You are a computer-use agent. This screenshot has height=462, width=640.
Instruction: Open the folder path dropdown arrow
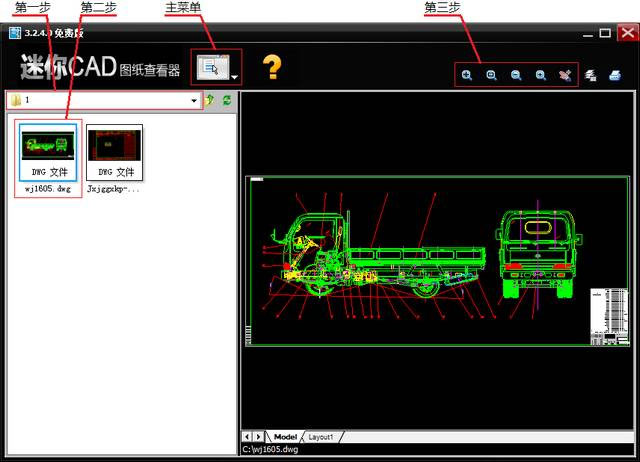tap(194, 100)
